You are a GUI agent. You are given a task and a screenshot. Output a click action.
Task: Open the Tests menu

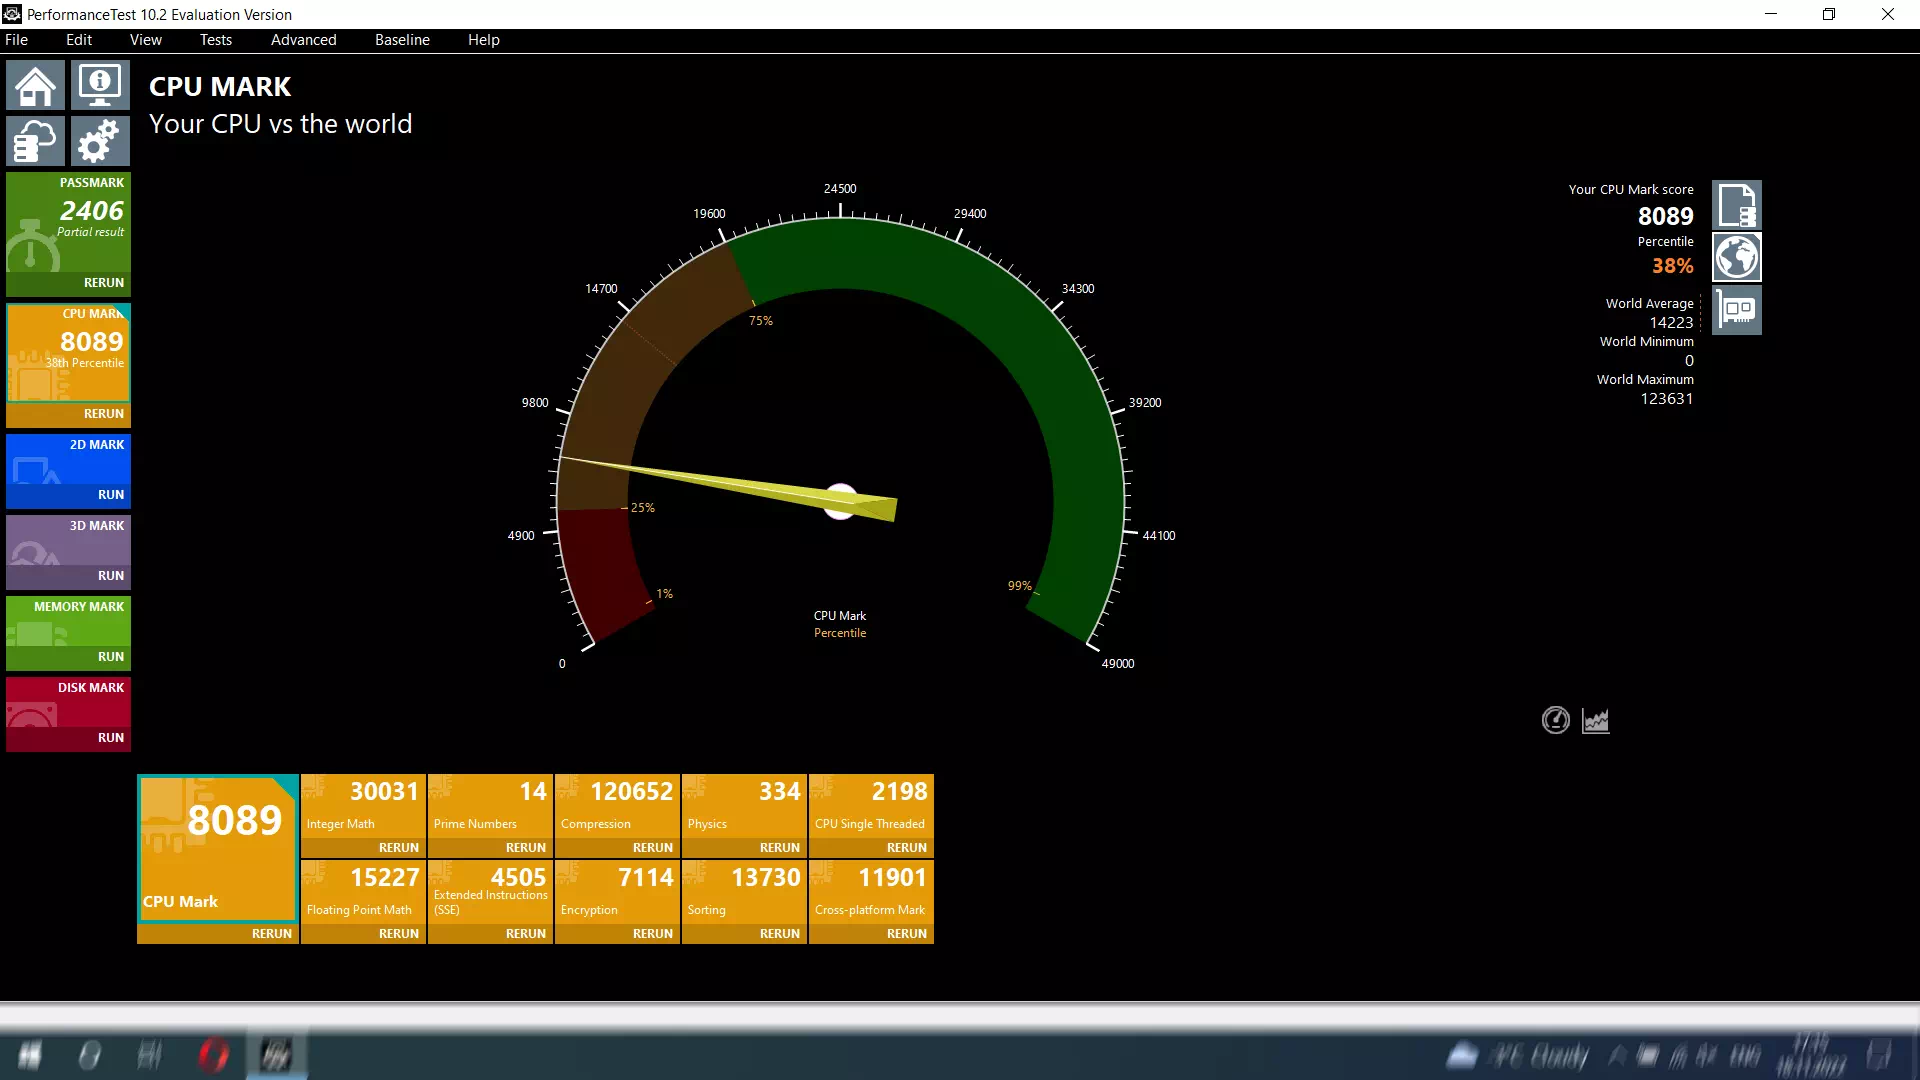pyautogui.click(x=215, y=40)
